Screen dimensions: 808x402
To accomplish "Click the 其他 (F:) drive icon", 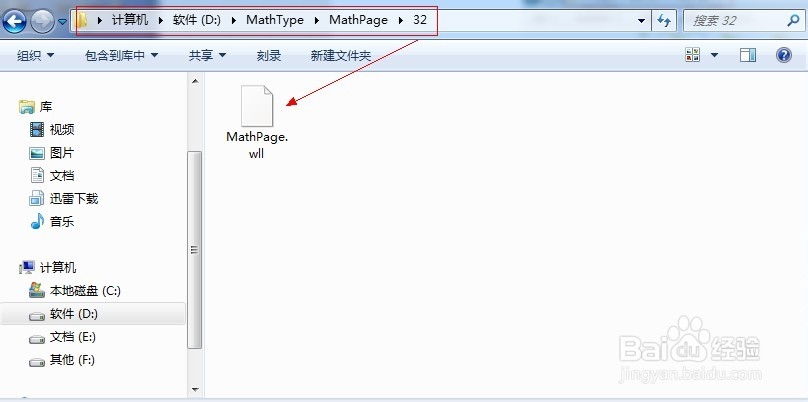I will click(37, 362).
